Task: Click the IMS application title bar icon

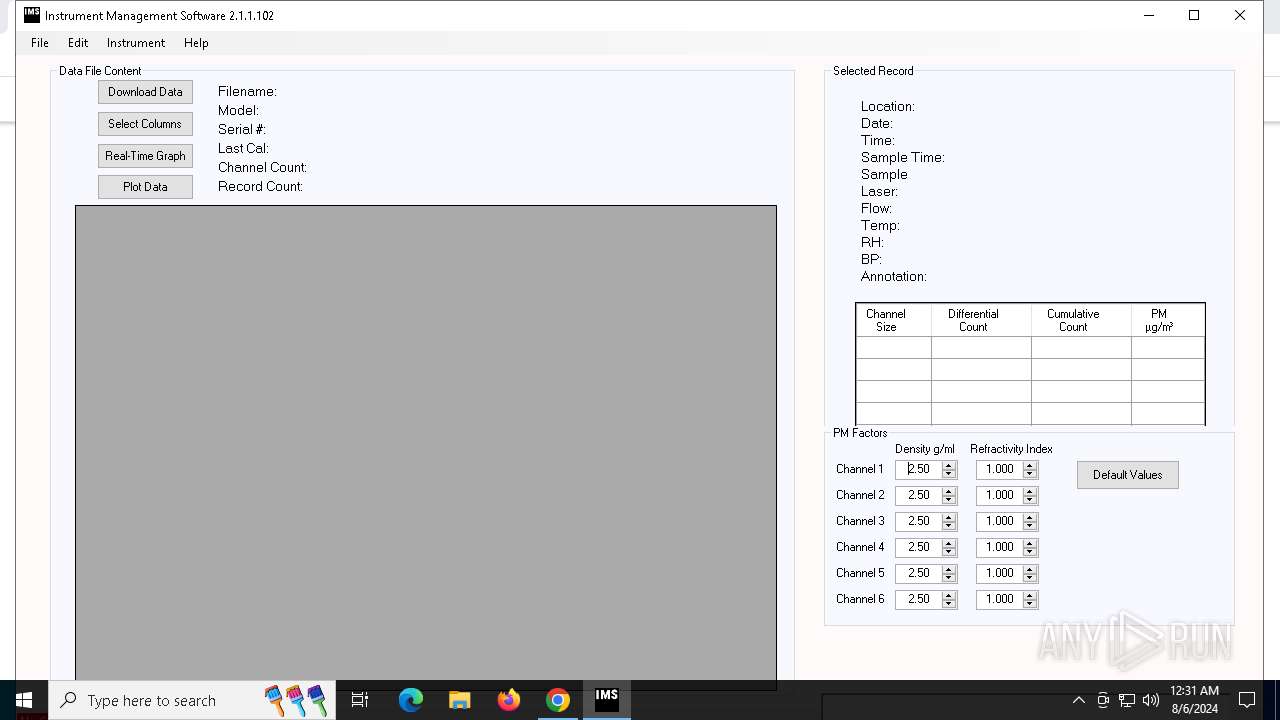Action: pos(32,15)
